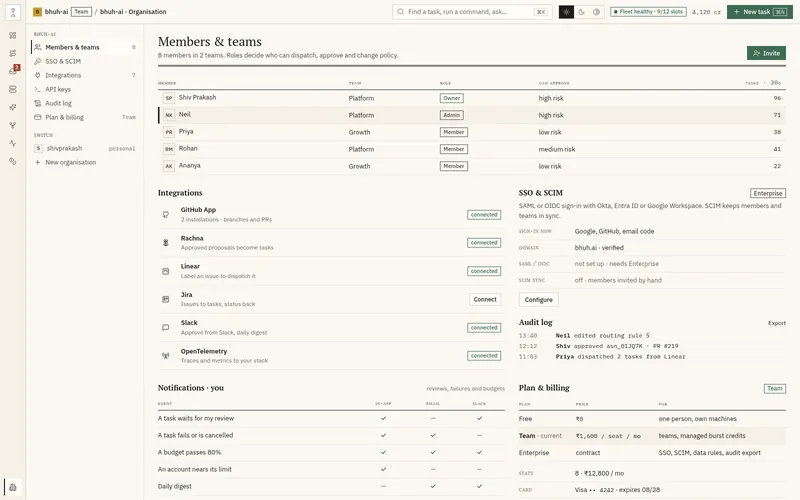
Task: Open the activity pulse icon in the left rail
Action: pyautogui.click(x=13, y=143)
